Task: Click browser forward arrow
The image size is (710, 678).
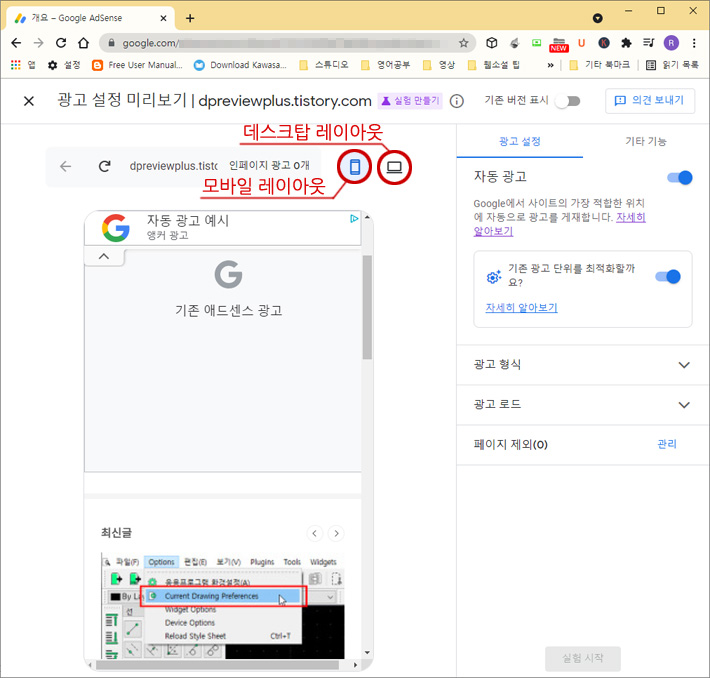Action: (x=39, y=43)
